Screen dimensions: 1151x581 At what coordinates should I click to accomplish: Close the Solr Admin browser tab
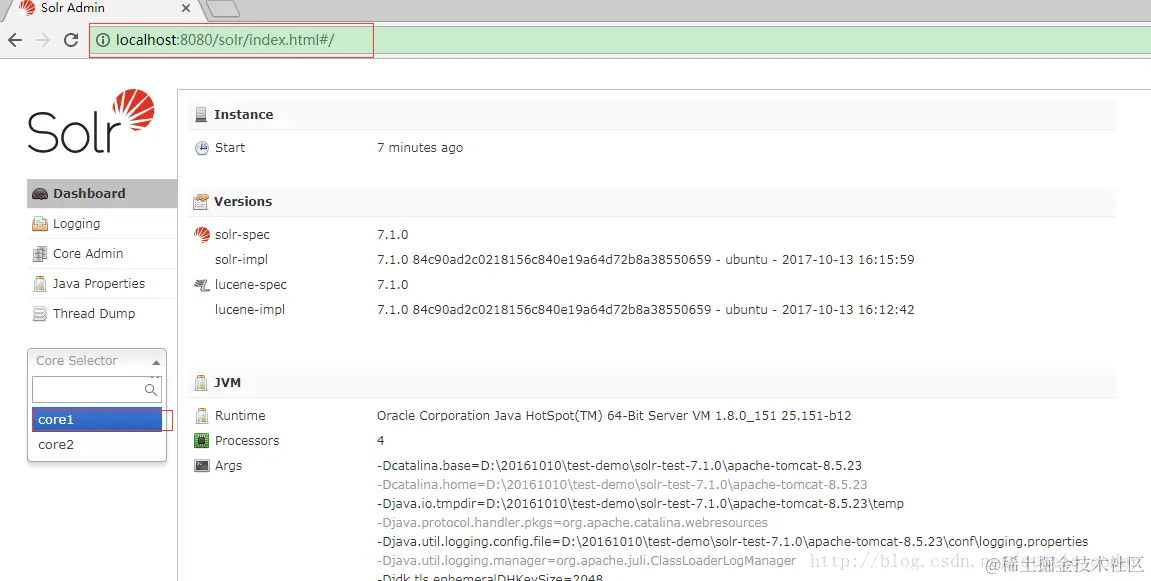click(x=186, y=8)
